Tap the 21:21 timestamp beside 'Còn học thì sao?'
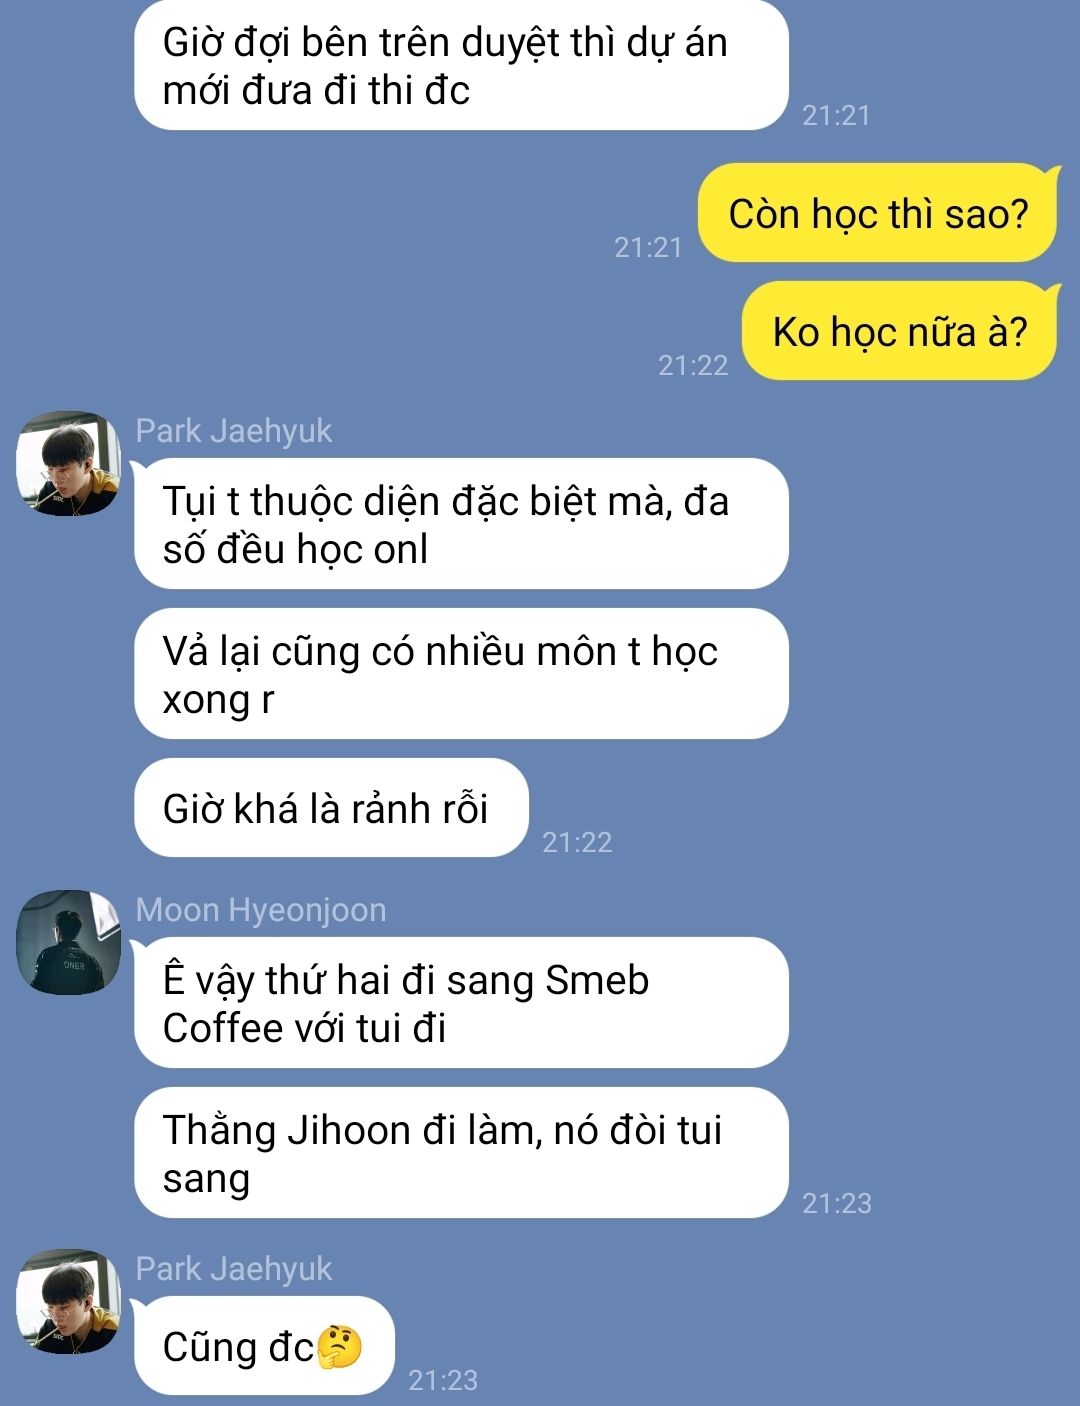This screenshot has height=1406, width=1080. point(648,247)
